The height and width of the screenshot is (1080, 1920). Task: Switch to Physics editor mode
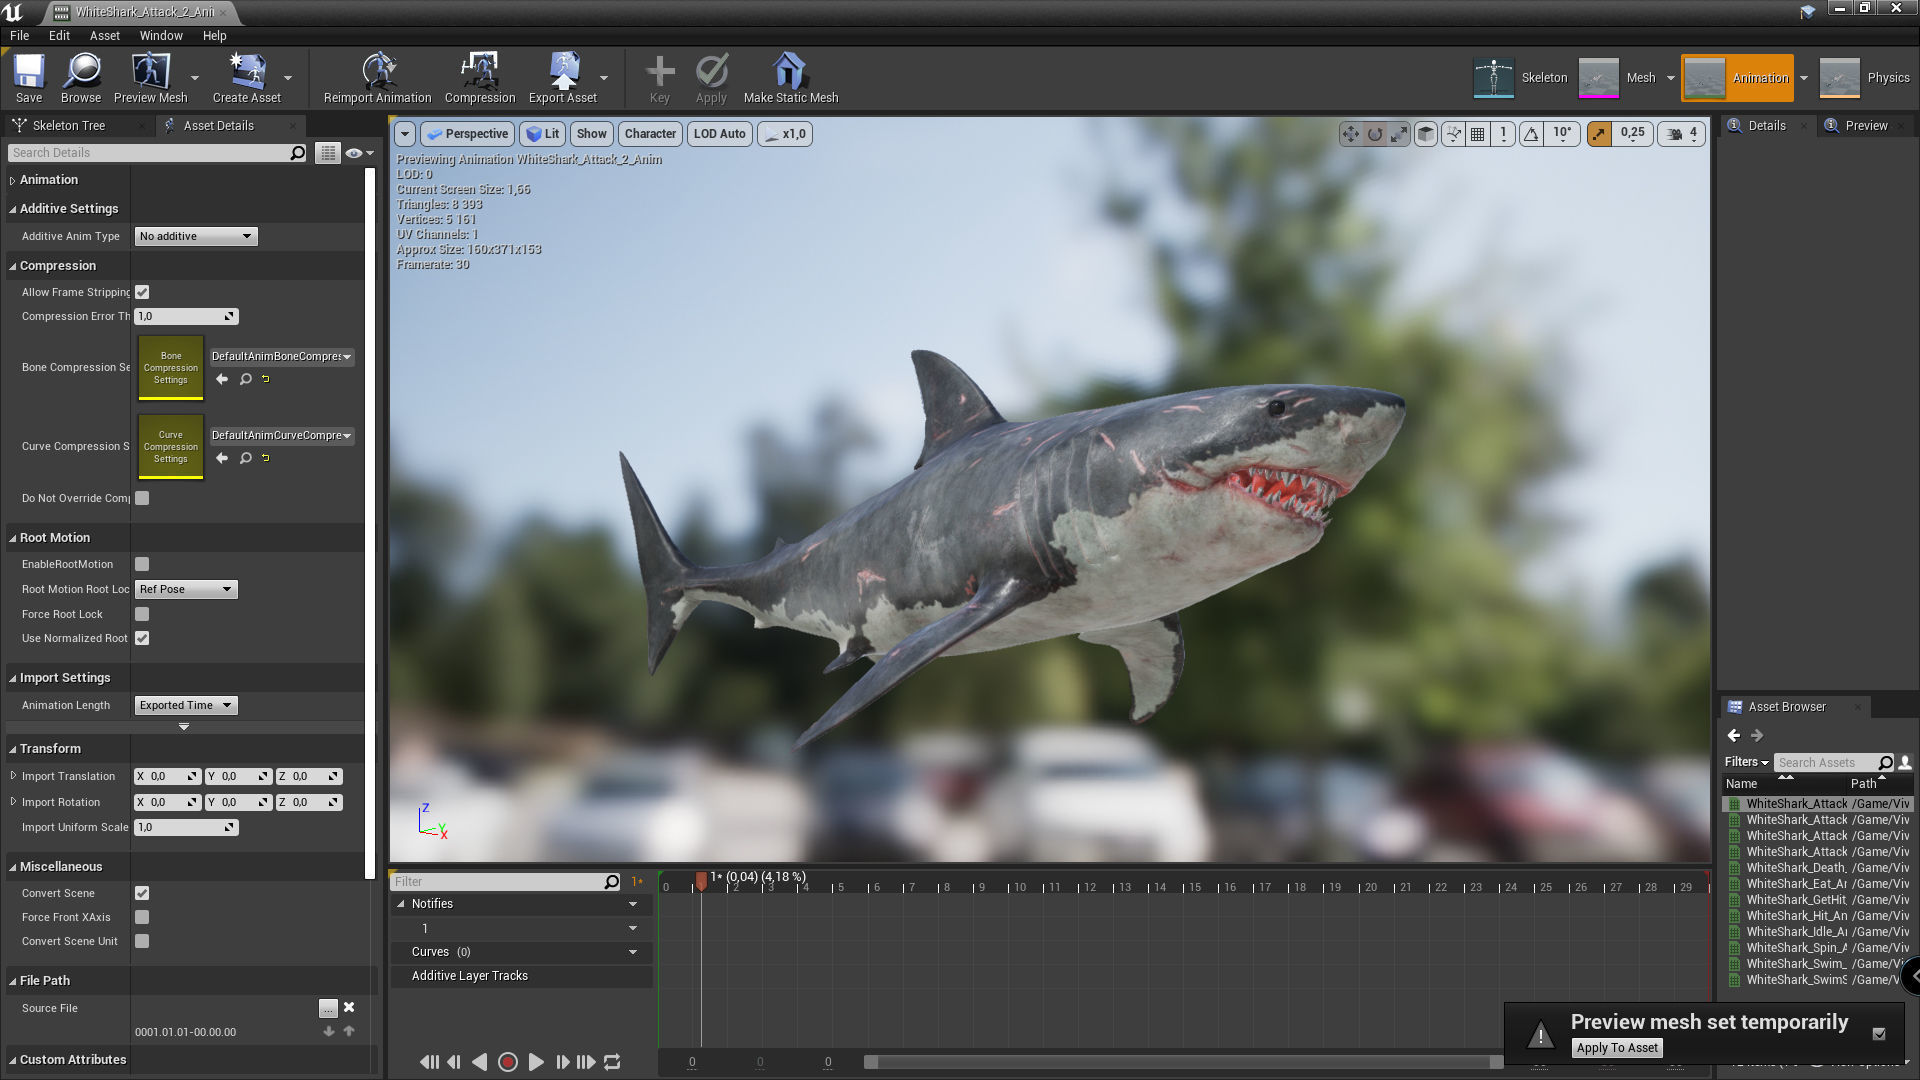tap(1865, 78)
